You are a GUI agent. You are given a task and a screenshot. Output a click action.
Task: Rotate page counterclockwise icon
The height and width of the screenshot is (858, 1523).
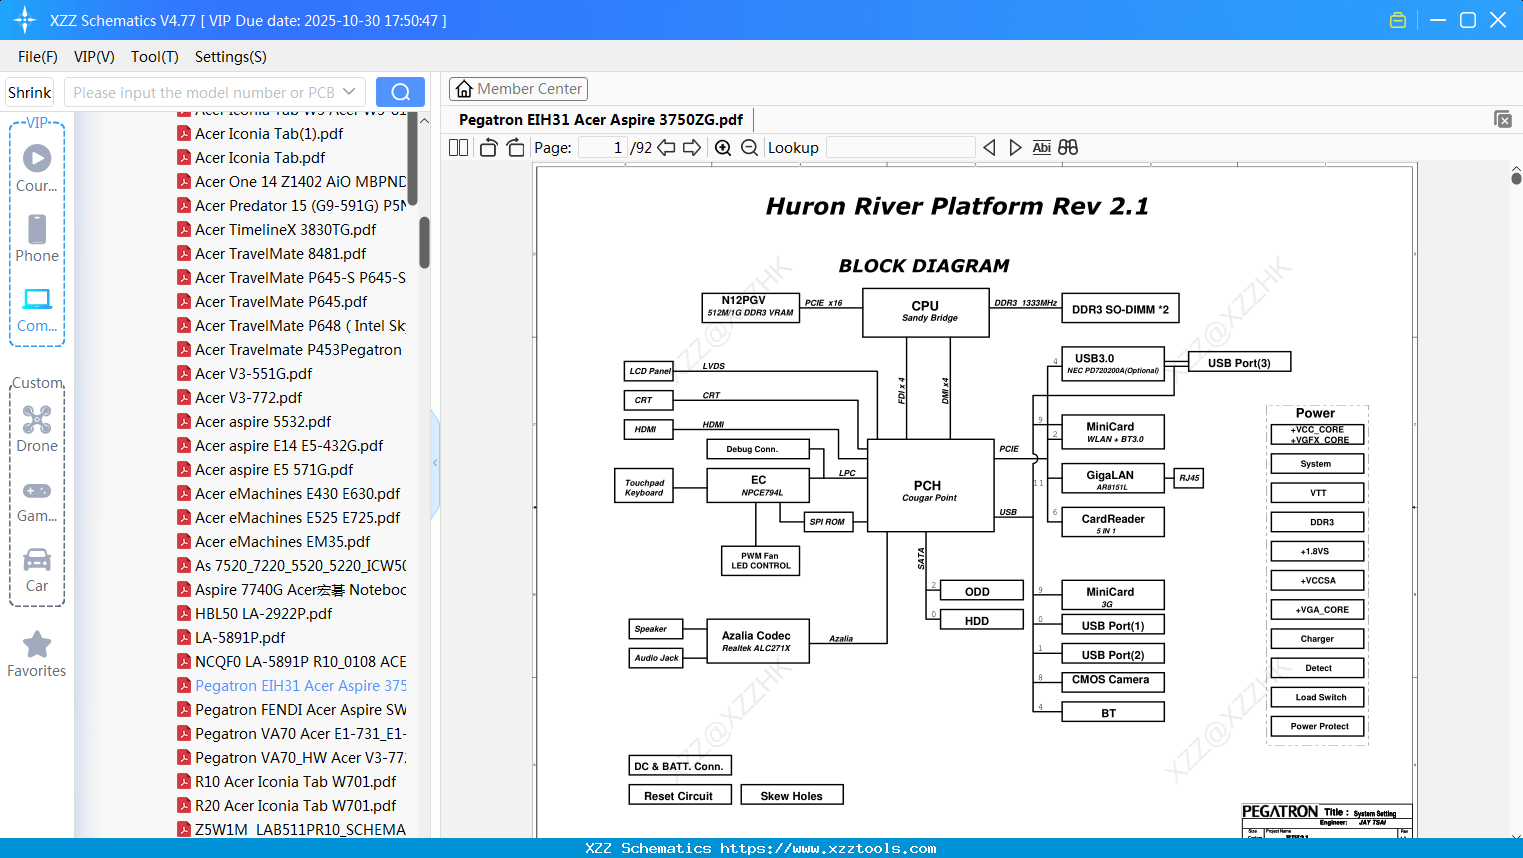(488, 148)
